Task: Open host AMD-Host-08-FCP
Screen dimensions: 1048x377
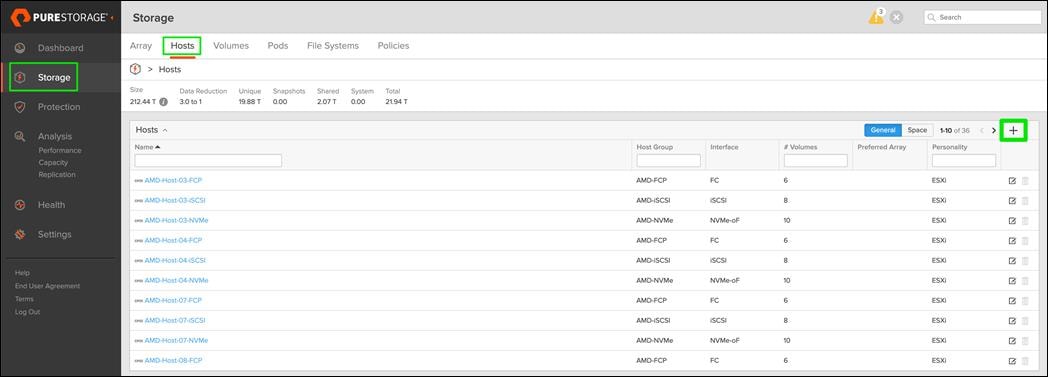Action: click(x=173, y=361)
